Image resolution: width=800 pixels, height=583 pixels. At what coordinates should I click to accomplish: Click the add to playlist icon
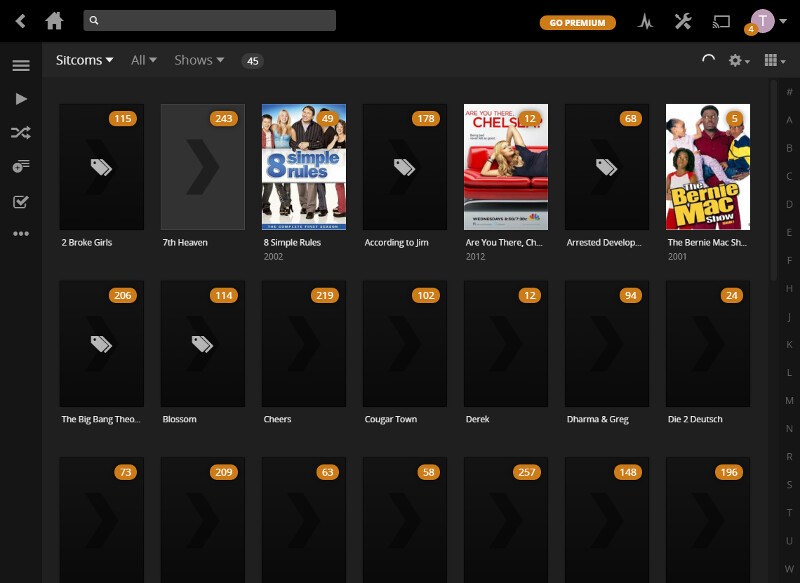coord(21,166)
